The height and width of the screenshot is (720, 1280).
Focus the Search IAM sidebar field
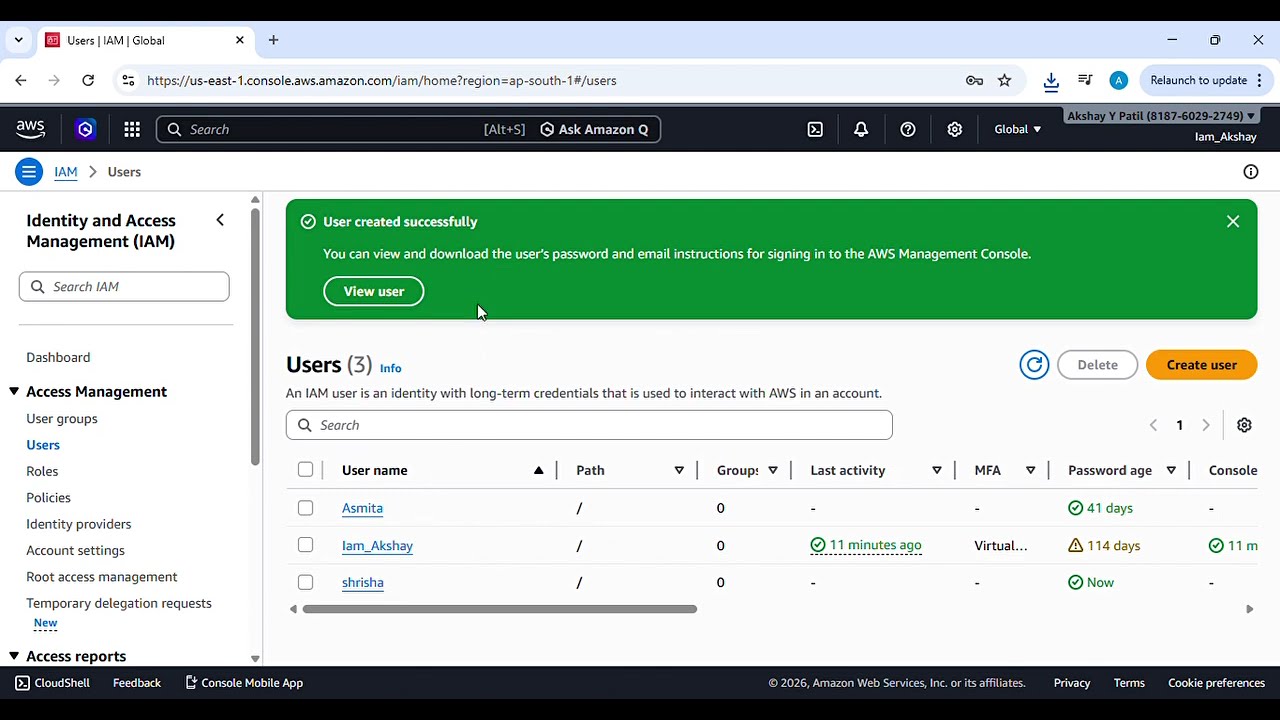[x=124, y=287]
